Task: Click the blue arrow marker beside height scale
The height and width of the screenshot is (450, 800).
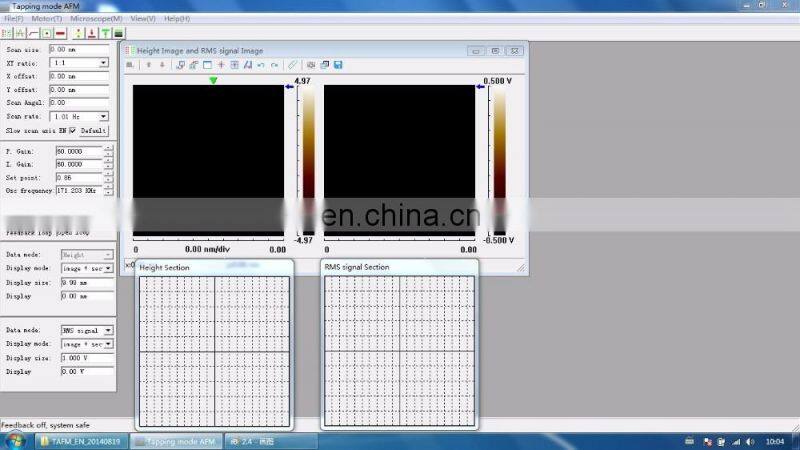Action: [289, 87]
